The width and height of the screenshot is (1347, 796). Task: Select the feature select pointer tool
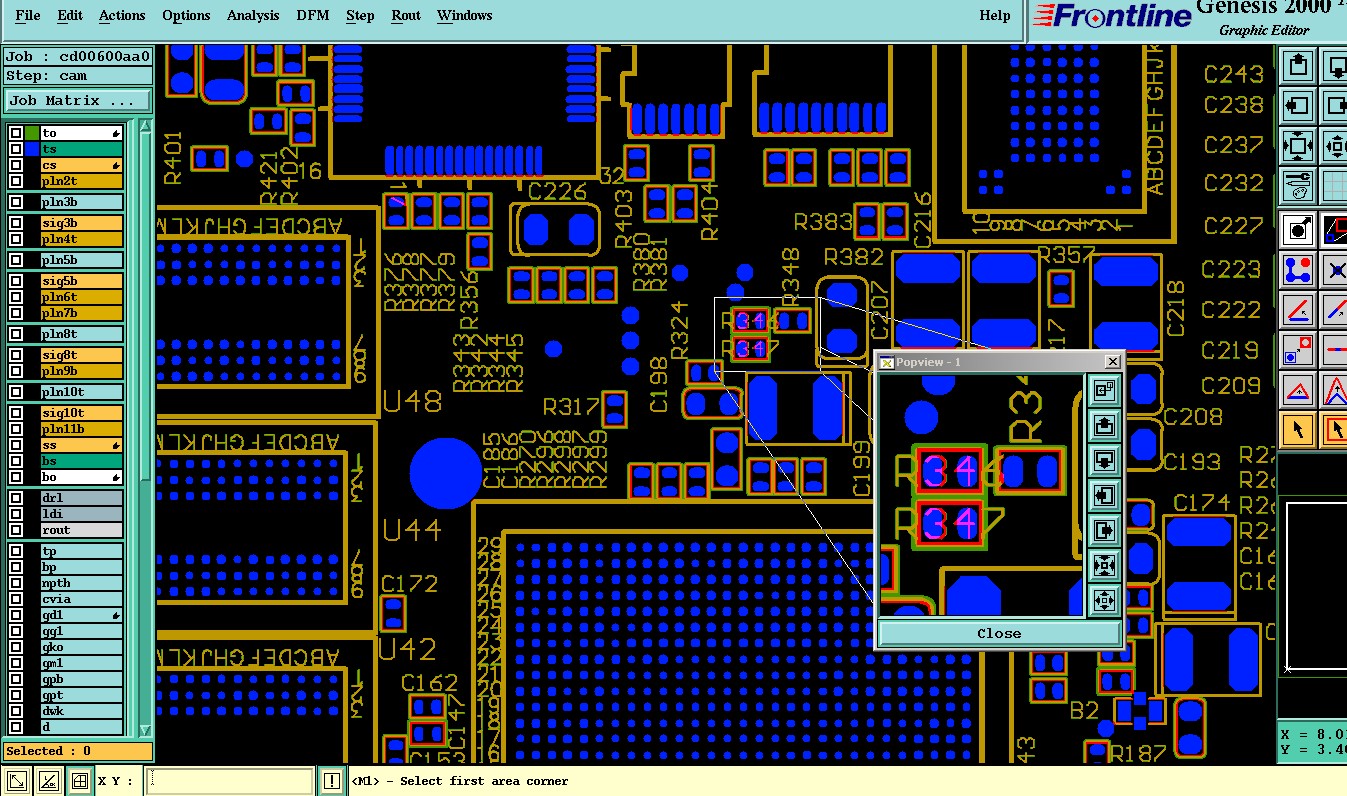[1298, 430]
